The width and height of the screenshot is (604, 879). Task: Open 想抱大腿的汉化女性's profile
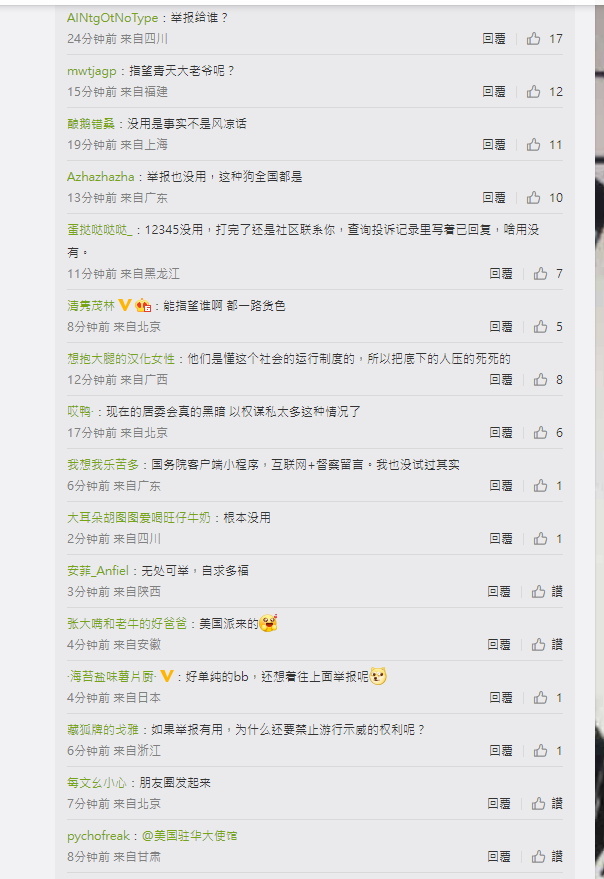[x=121, y=359]
